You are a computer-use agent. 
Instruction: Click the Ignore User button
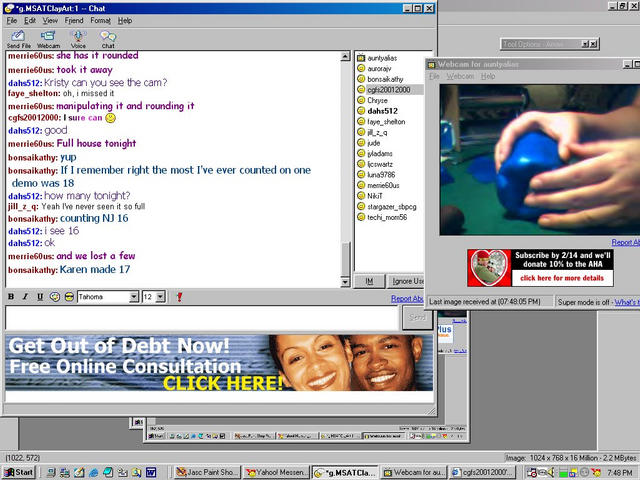tap(406, 281)
